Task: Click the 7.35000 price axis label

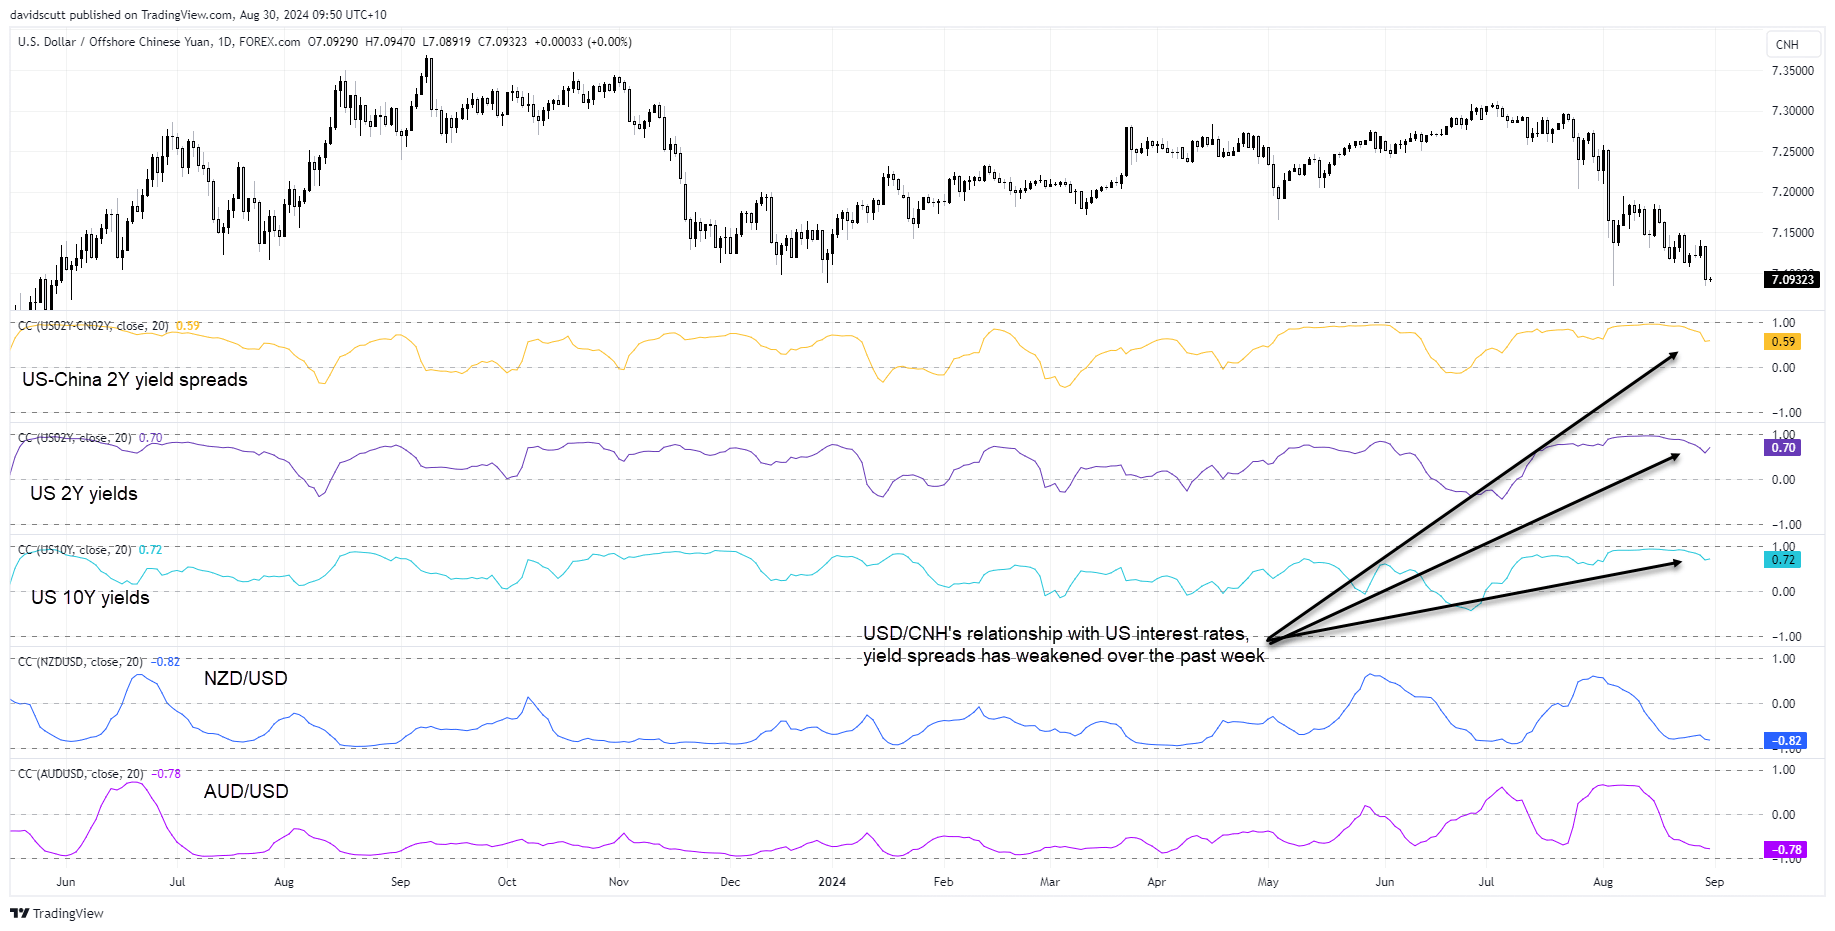Action: 1792,71
